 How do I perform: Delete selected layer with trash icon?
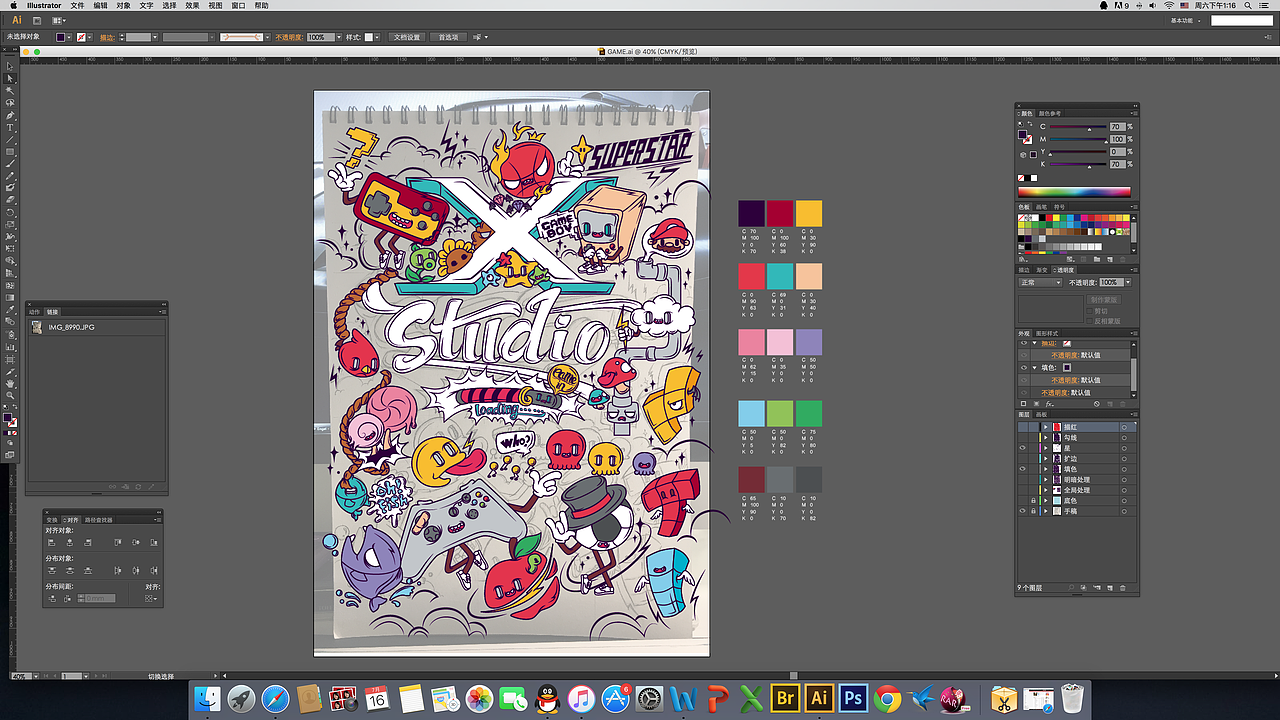[1123, 588]
